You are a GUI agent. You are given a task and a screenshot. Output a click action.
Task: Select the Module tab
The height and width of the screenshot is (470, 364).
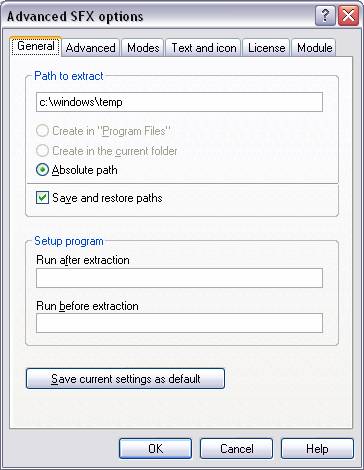pyautogui.click(x=314, y=48)
